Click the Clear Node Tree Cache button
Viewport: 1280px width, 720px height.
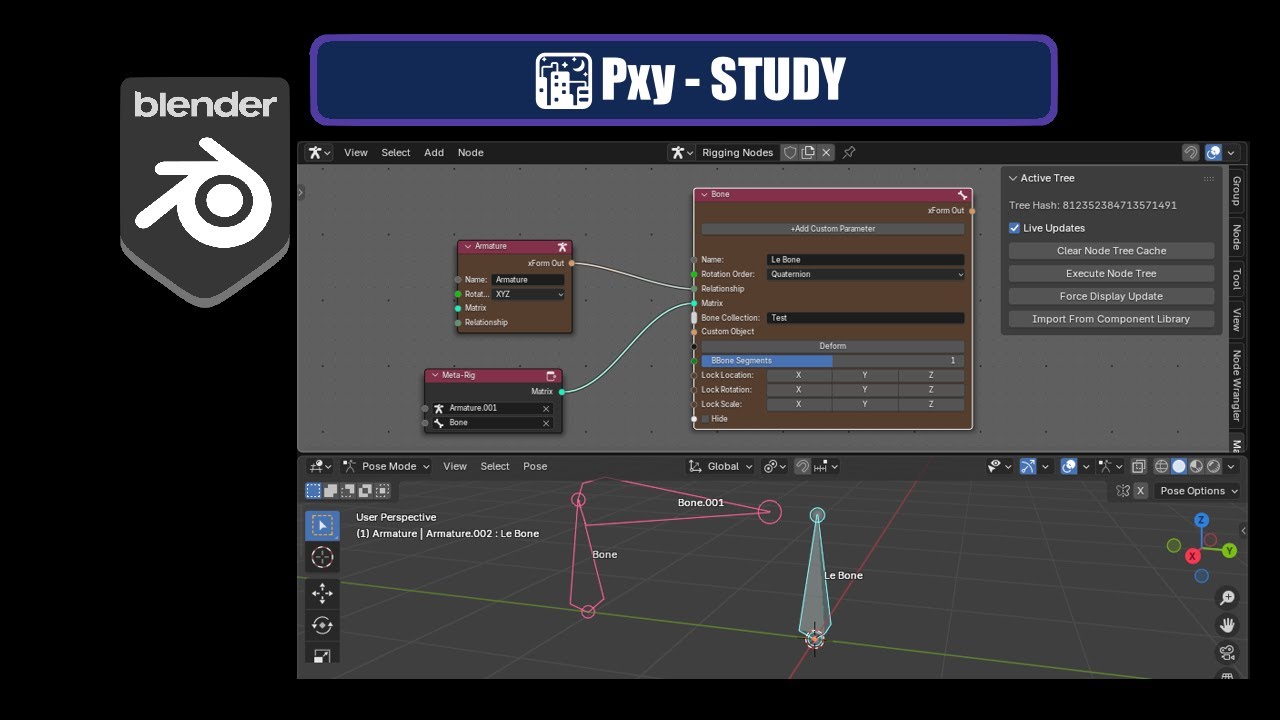tap(1111, 251)
